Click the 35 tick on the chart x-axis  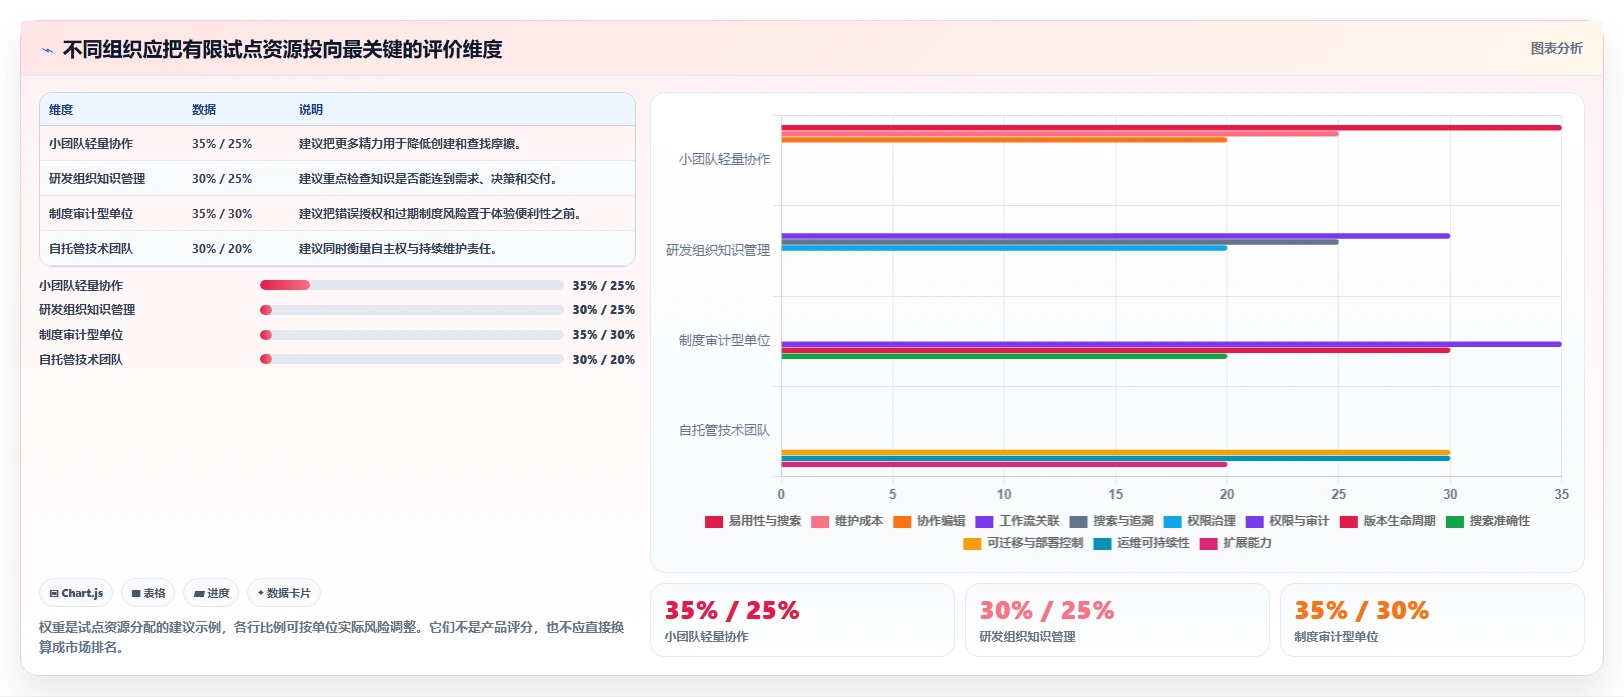[x=1561, y=494]
